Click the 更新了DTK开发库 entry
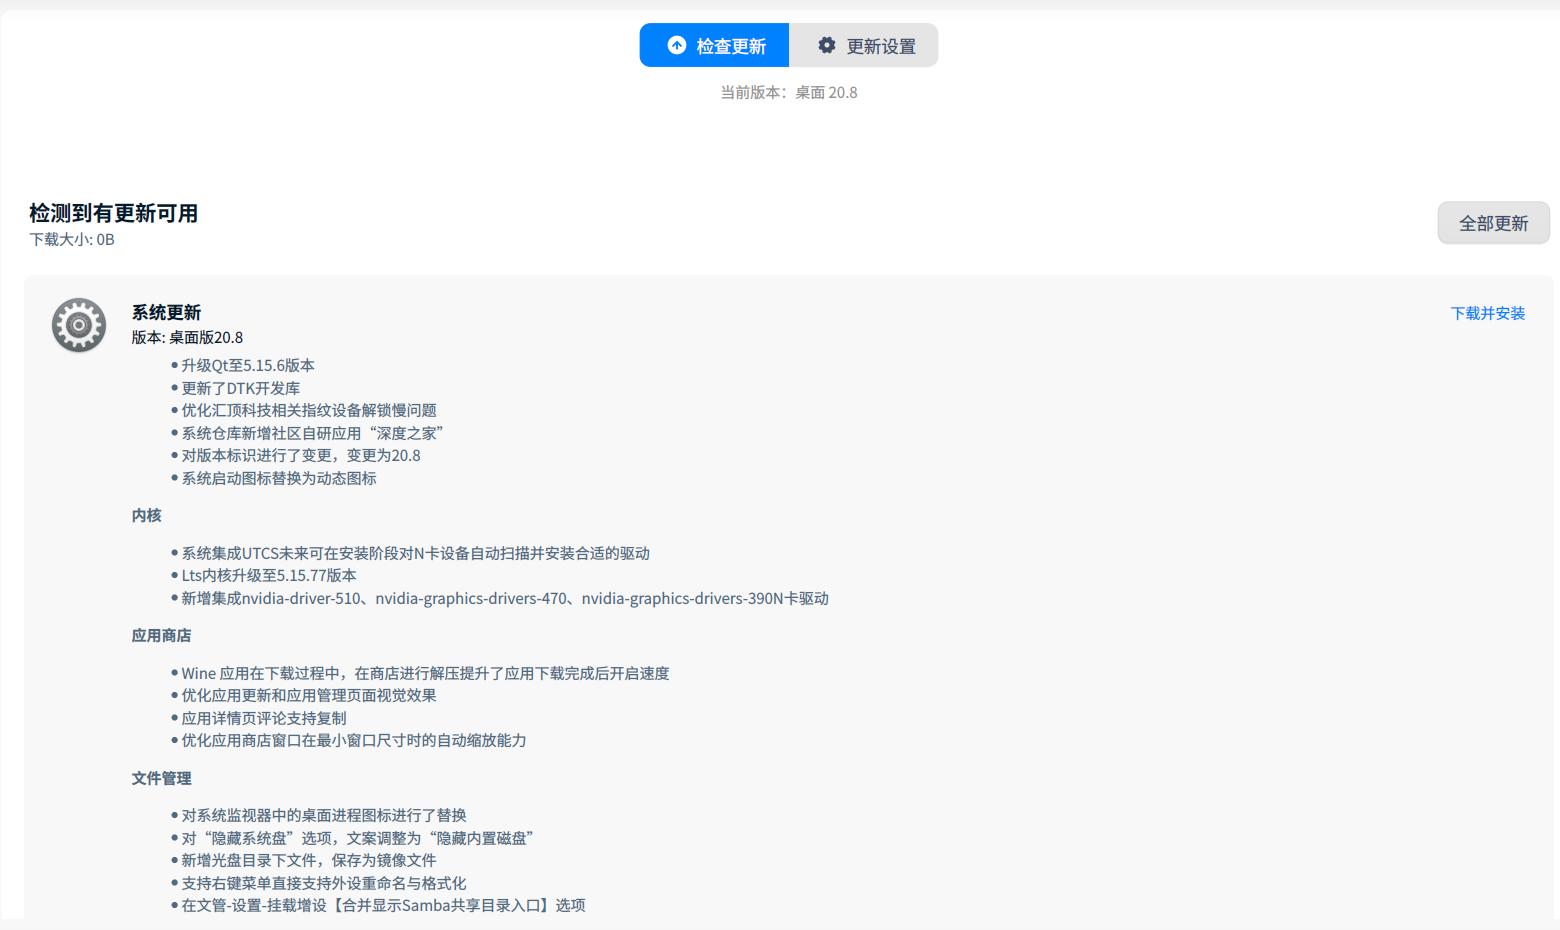 click(241, 388)
